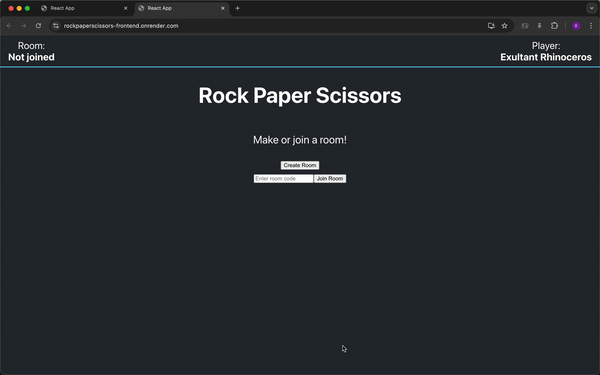Image resolution: width=600 pixels, height=375 pixels.
Task: Click the Not joined room status
Action: point(31,57)
